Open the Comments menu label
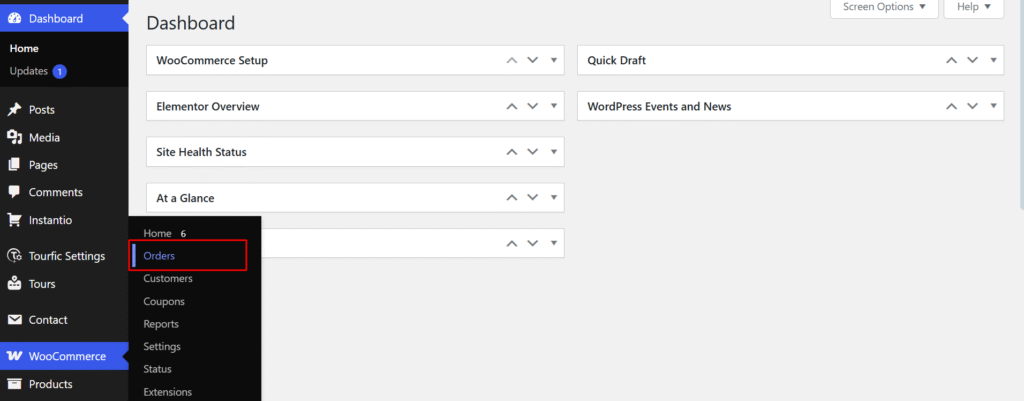The width and height of the screenshot is (1024, 401). pos(56,193)
